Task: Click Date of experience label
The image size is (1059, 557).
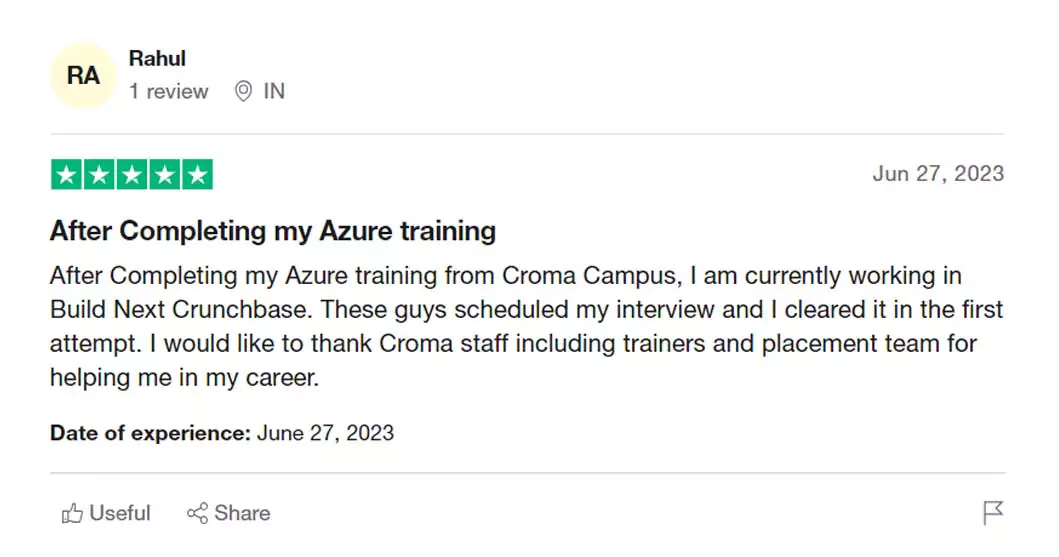Action: click(151, 433)
